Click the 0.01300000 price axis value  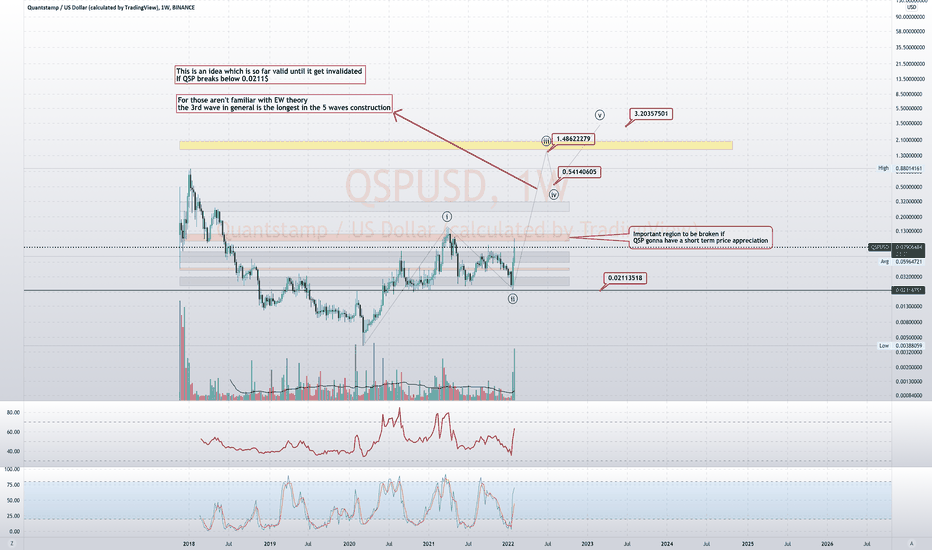(910, 307)
